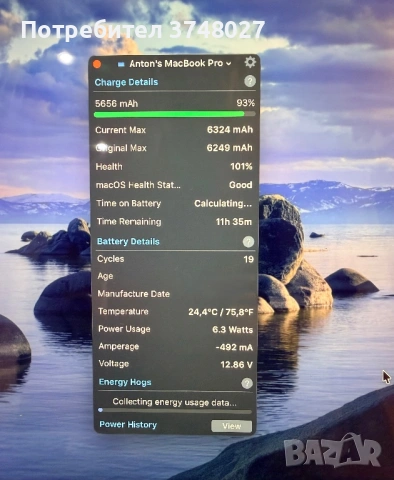This screenshot has width=394, height=480.
Task: Click the 12.86 V voltage value
Action: [x=237, y=365]
